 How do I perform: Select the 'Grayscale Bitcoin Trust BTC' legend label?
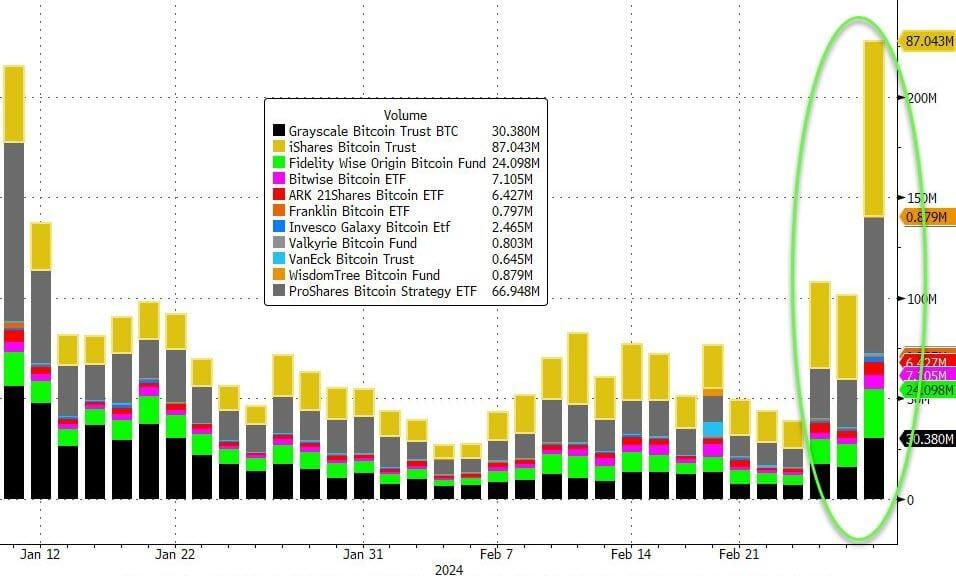tap(373, 131)
